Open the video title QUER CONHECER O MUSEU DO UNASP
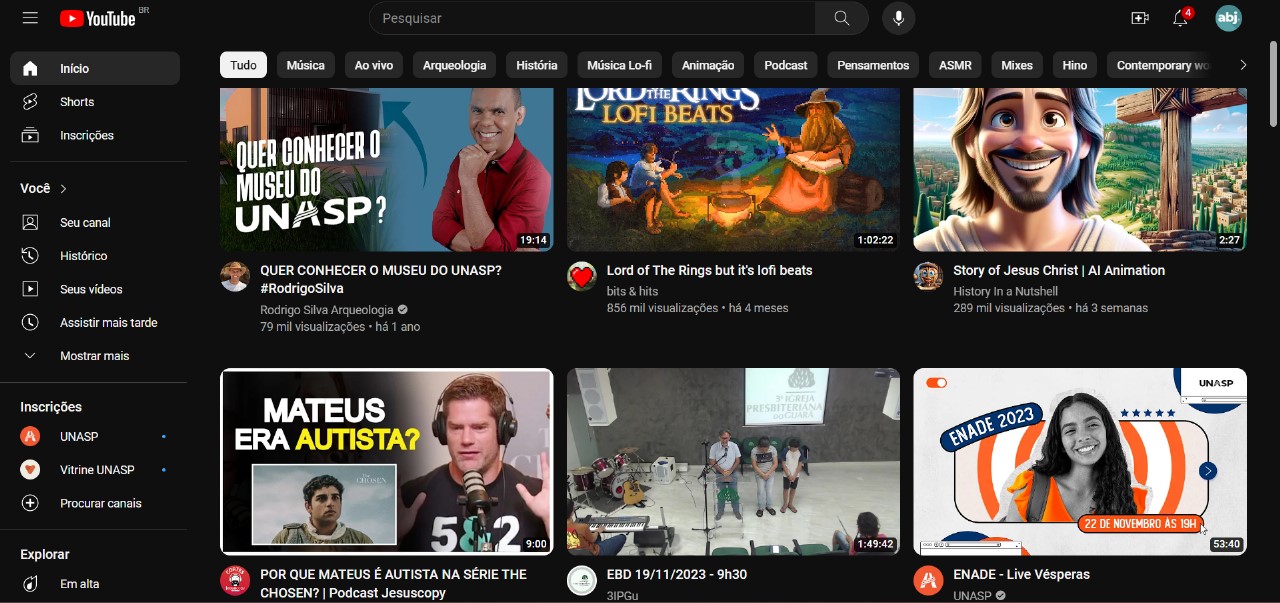1280x603 pixels. point(381,279)
